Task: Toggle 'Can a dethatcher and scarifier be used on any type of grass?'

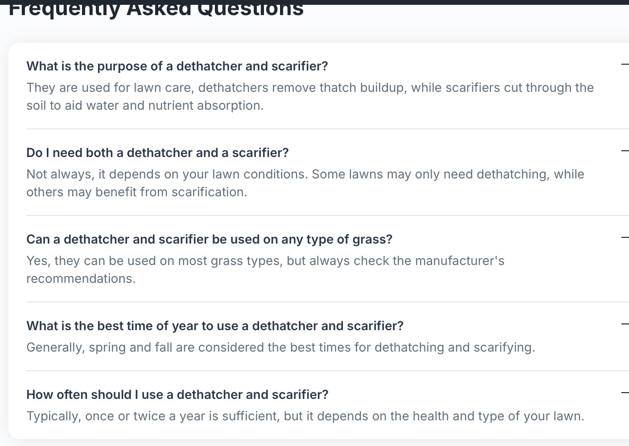Action: [209, 239]
